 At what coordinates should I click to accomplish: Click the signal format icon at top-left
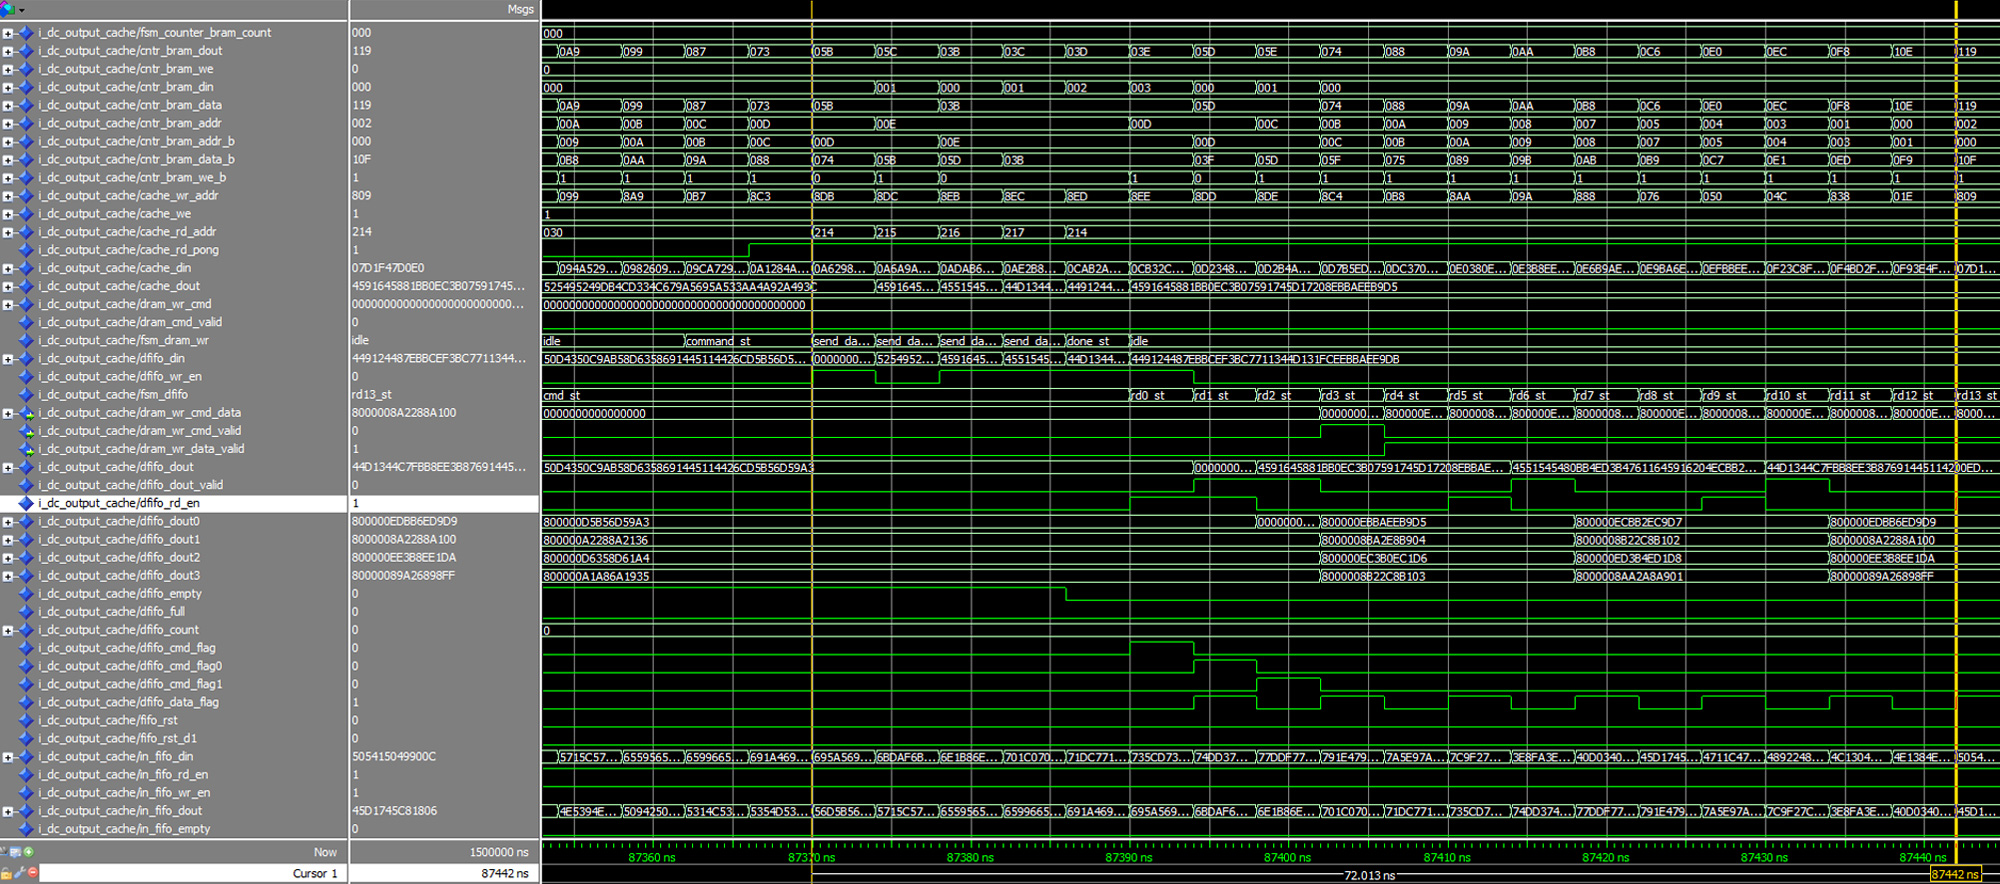pyautogui.click(x=8, y=9)
